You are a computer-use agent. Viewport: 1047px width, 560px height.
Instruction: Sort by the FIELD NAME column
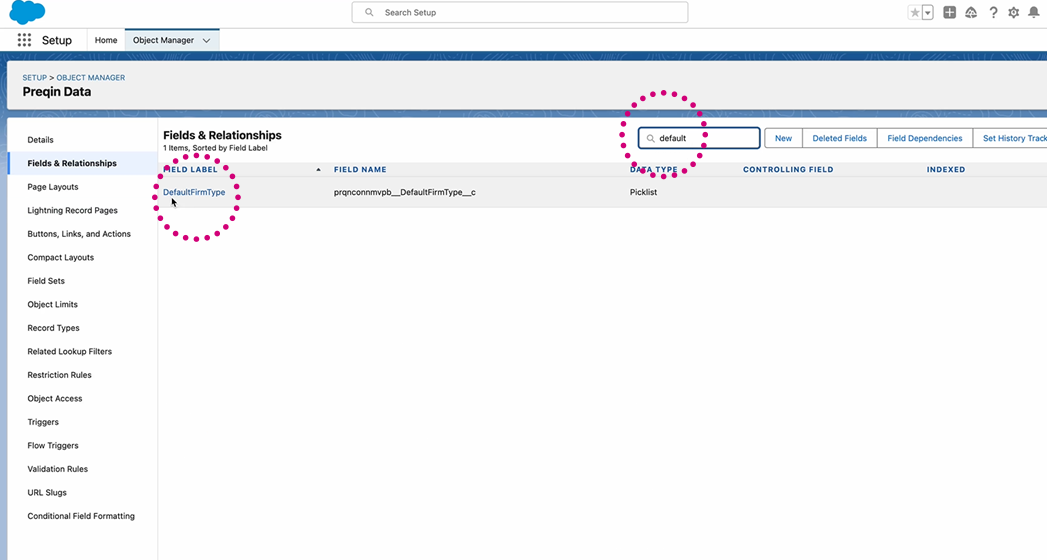click(360, 170)
